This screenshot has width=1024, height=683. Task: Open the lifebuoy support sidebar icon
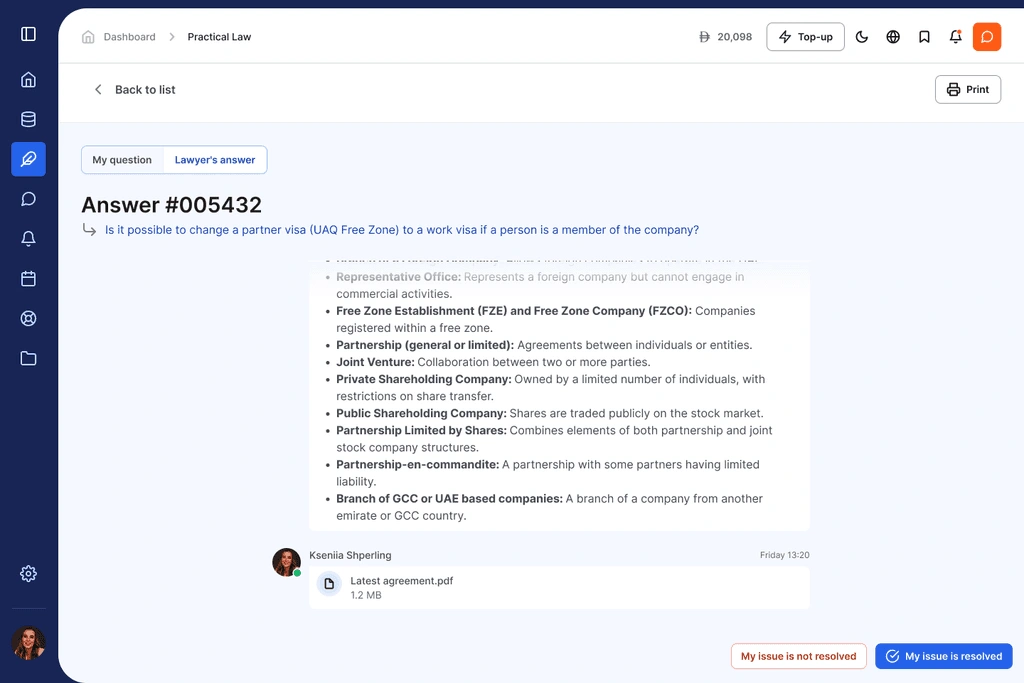tap(28, 319)
